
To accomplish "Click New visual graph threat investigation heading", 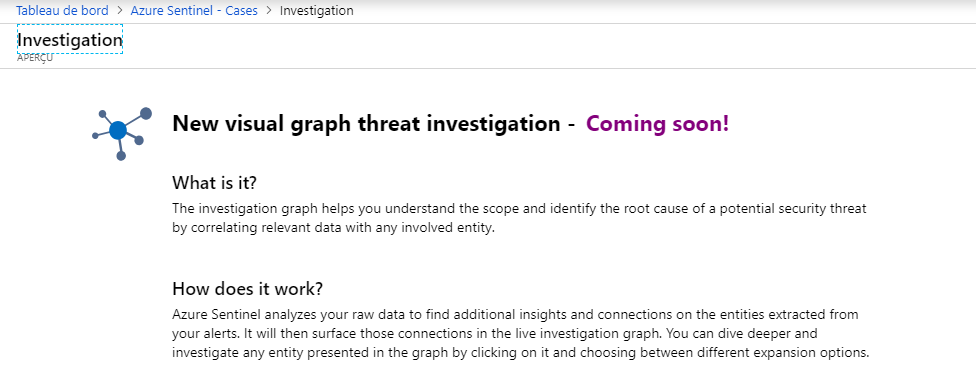I will point(366,124).
